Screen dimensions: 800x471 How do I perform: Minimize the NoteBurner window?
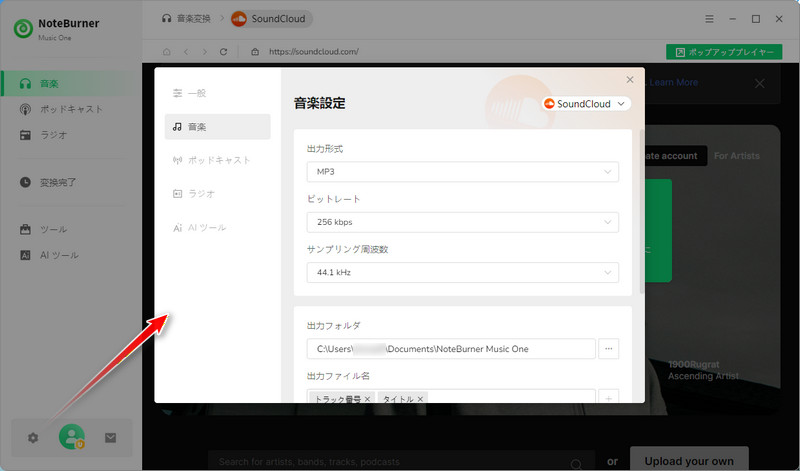pos(733,19)
